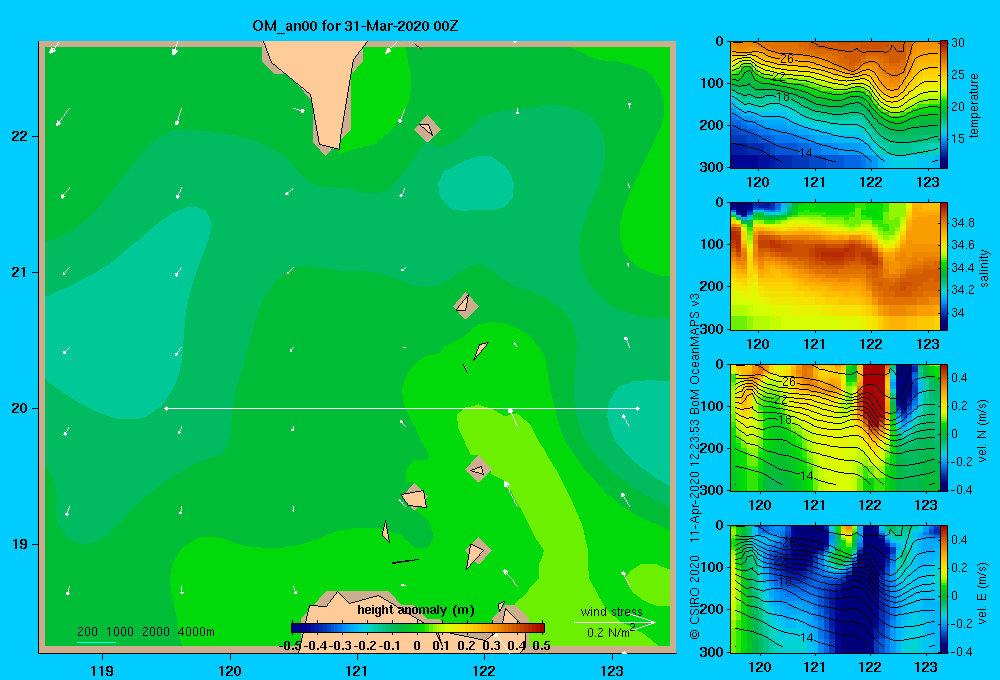1000x680 pixels.
Task: Click the latitude label '21' on map axis
Action: click(20, 272)
